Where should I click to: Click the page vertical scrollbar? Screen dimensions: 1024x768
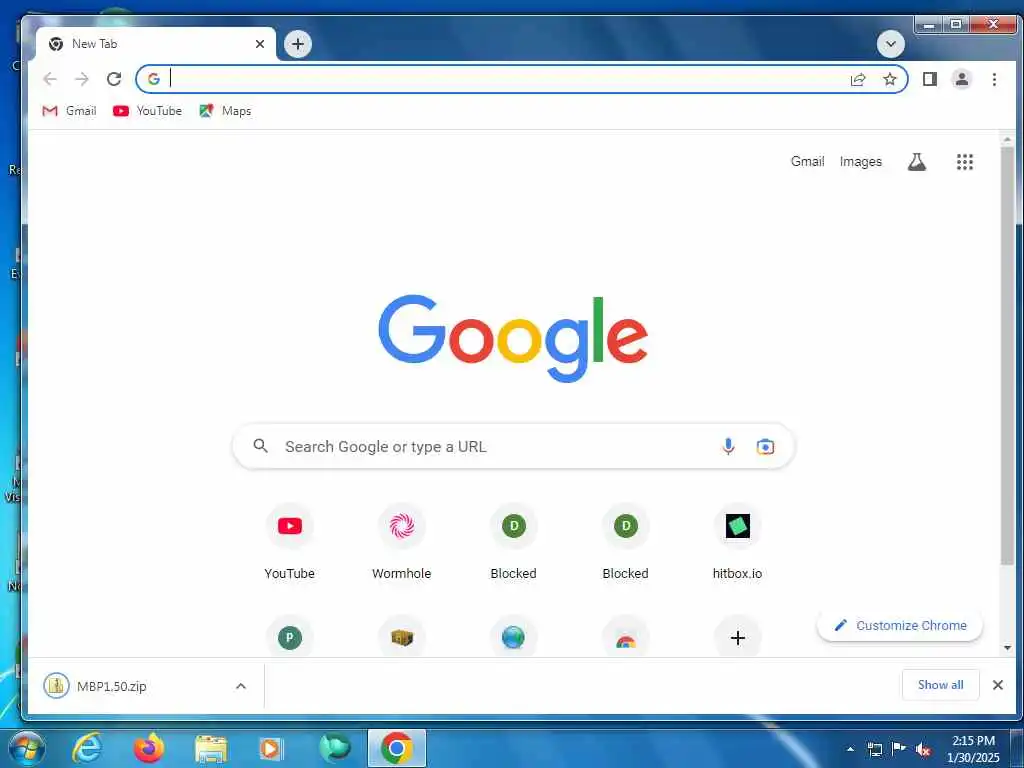(1007, 356)
